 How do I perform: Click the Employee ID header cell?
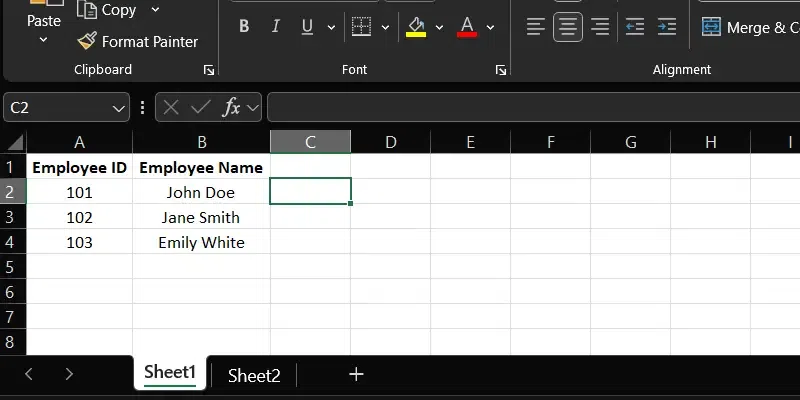click(x=80, y=167)
